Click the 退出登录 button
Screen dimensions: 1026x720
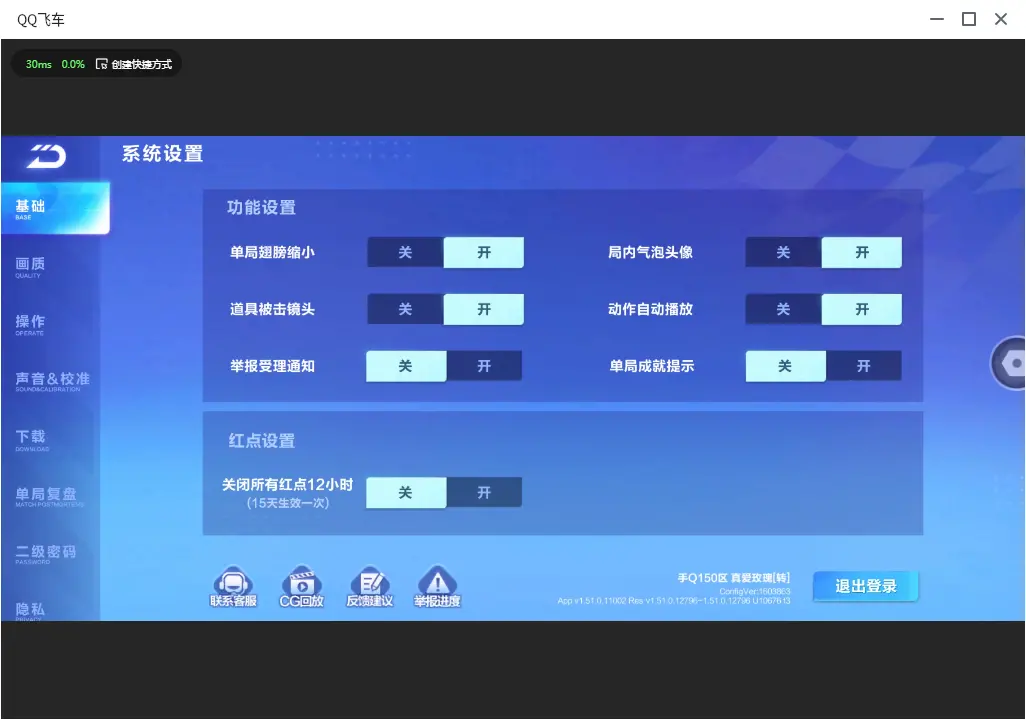(x=866, y=586)
